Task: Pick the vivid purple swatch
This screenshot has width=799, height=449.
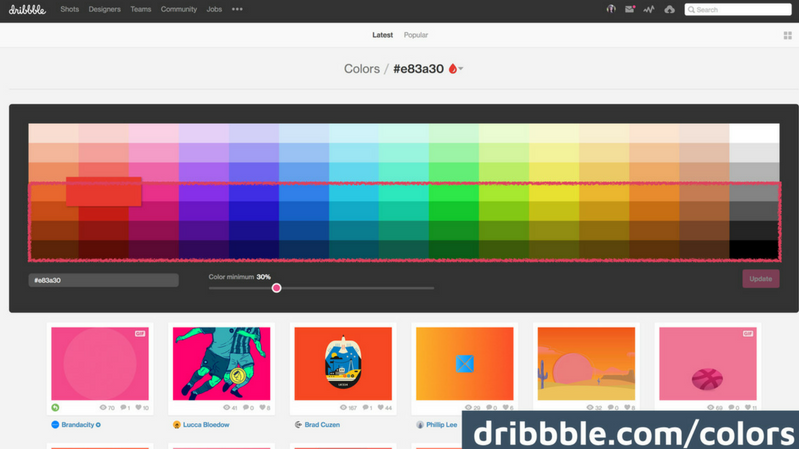Action: (x=204, y=192)
